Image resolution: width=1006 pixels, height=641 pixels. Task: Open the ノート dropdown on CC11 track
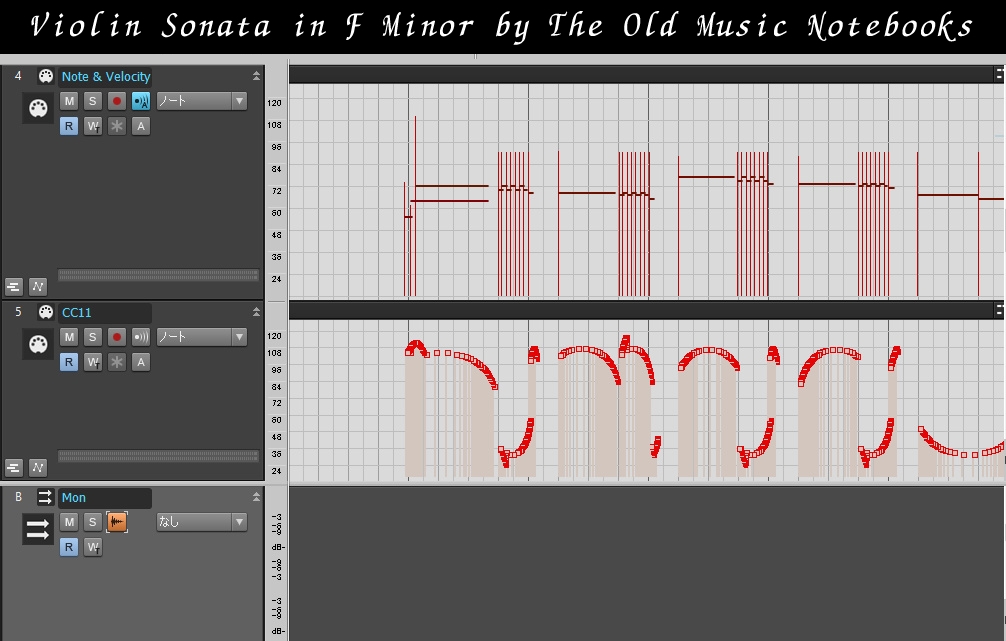(x=201, y=337)
